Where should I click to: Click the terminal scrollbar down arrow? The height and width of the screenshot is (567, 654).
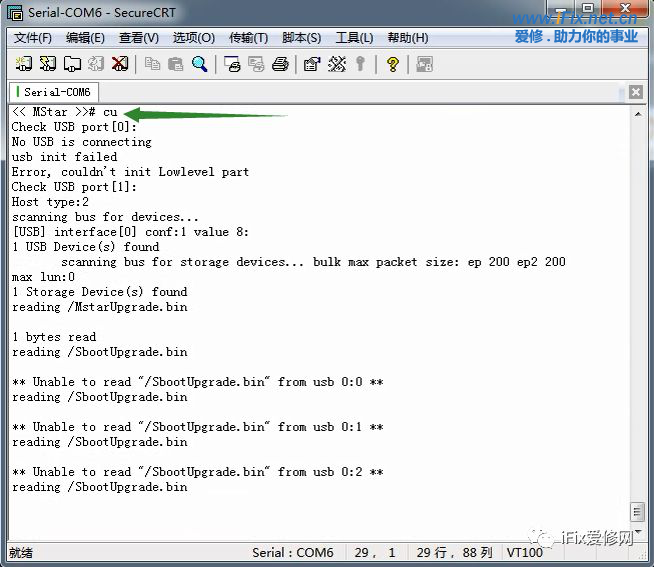click(638, 532)
